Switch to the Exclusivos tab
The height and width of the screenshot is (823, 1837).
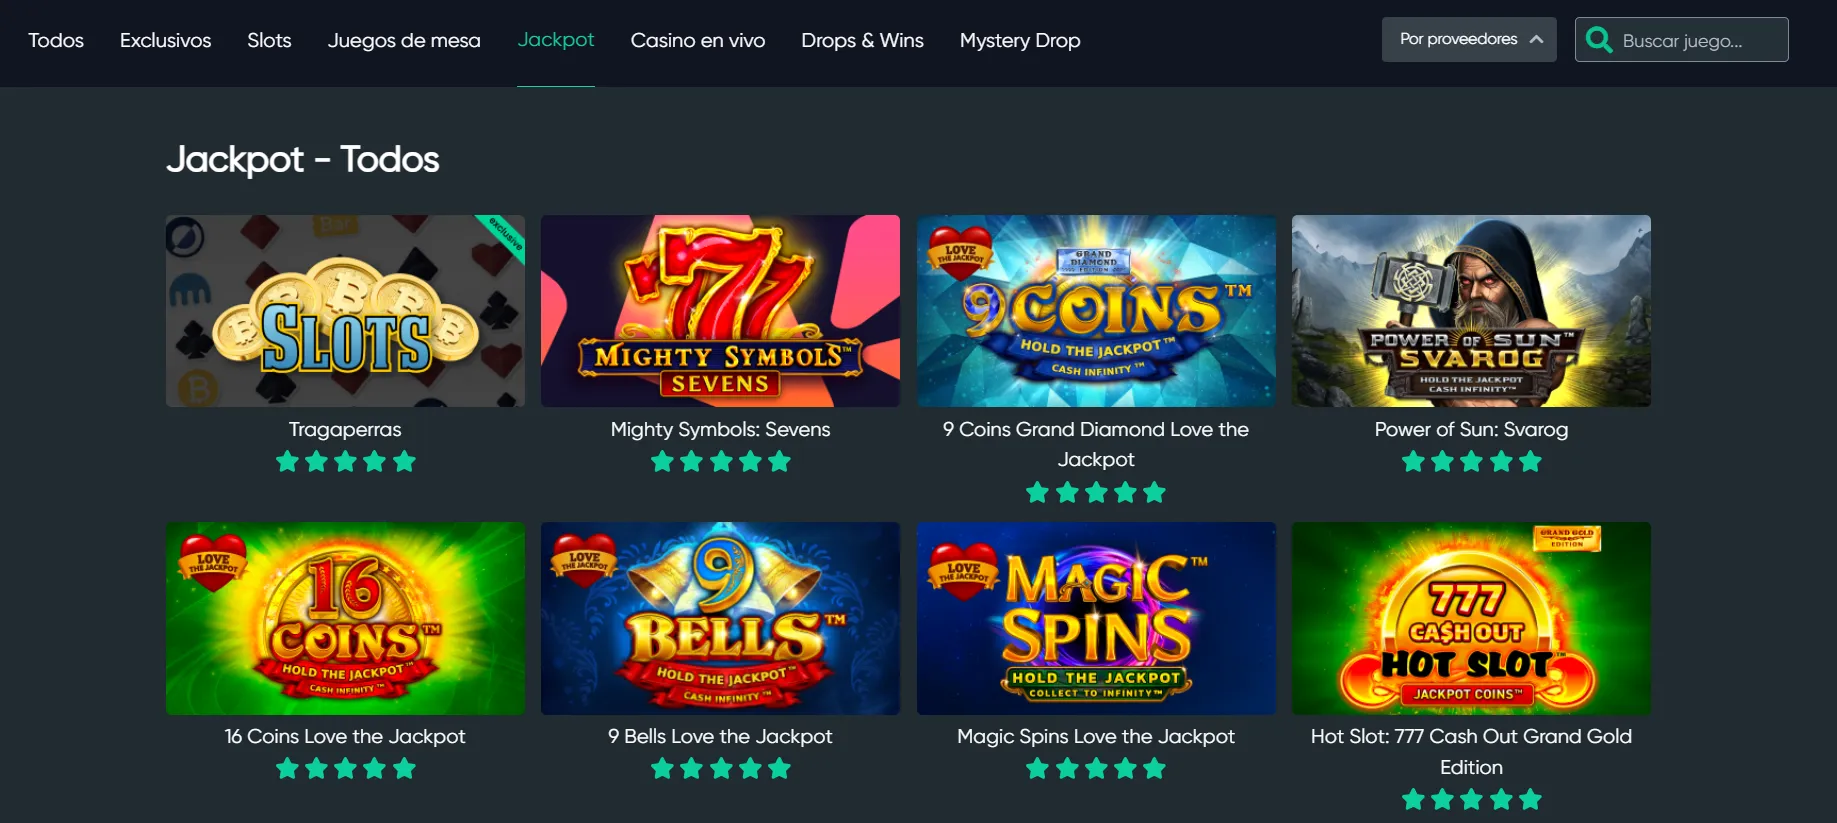click(165, 41)
